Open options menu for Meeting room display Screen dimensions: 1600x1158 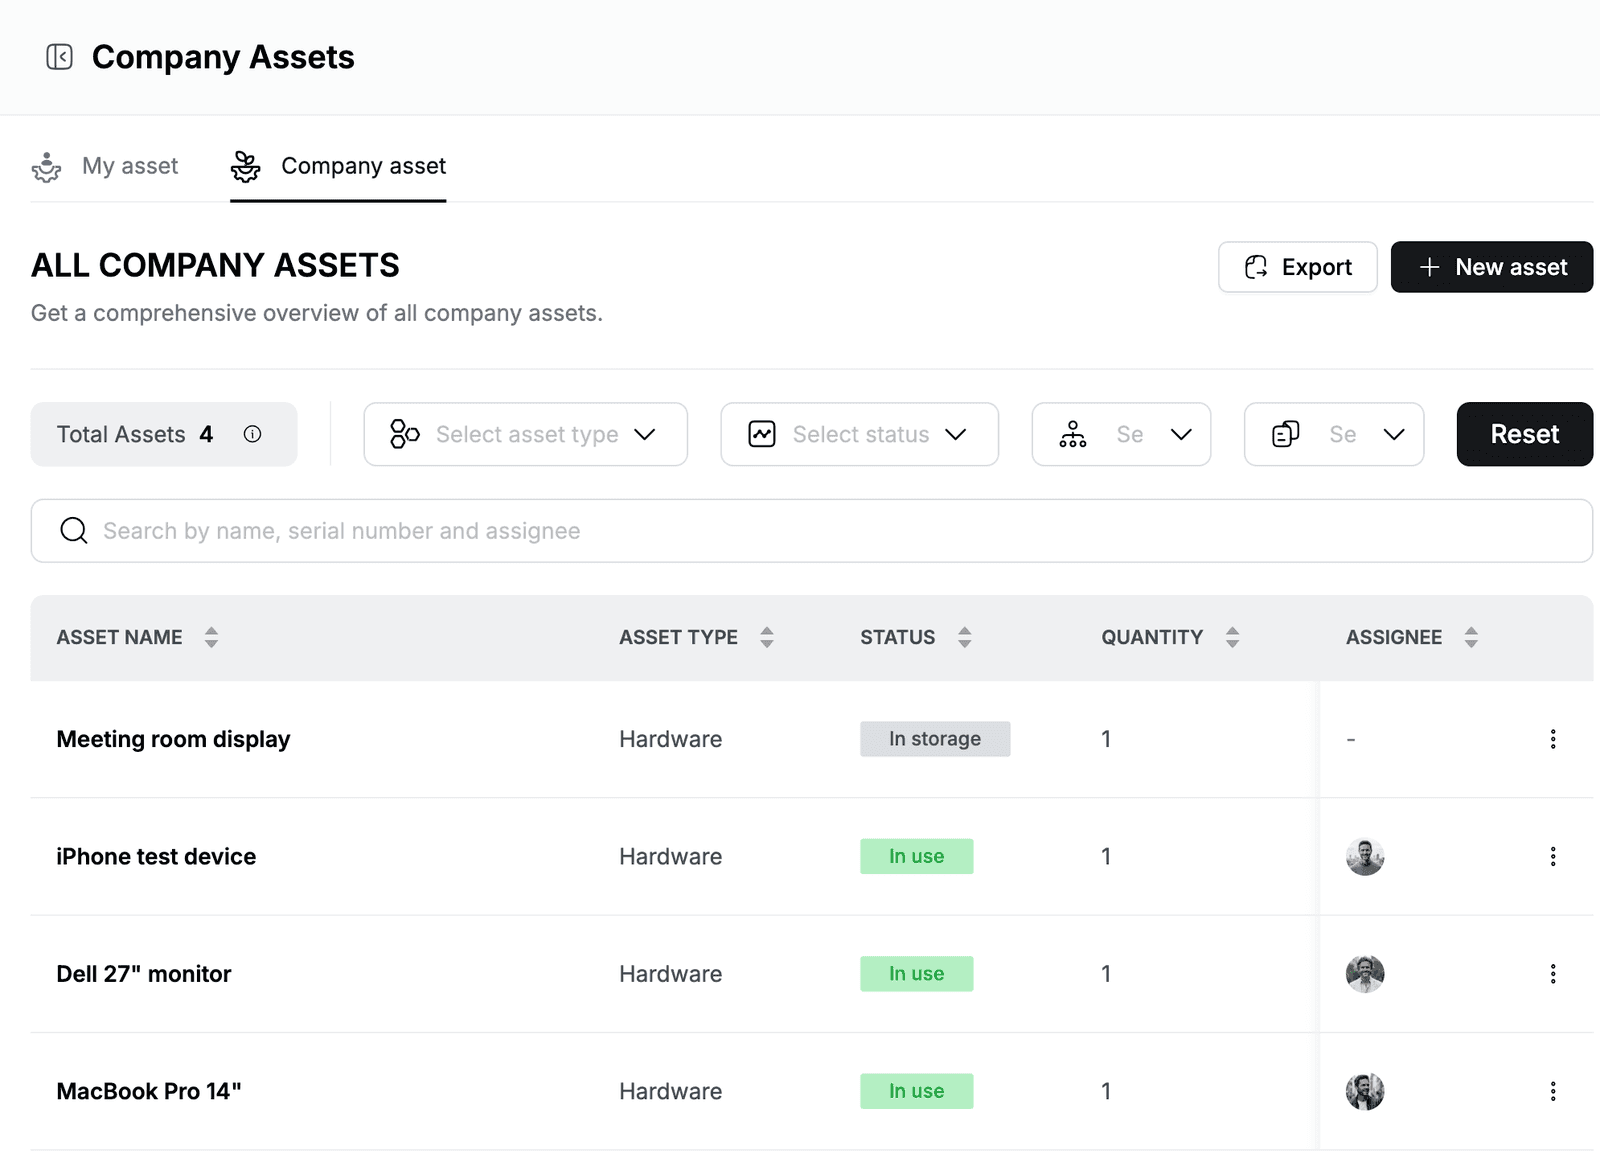point(1553,739)
